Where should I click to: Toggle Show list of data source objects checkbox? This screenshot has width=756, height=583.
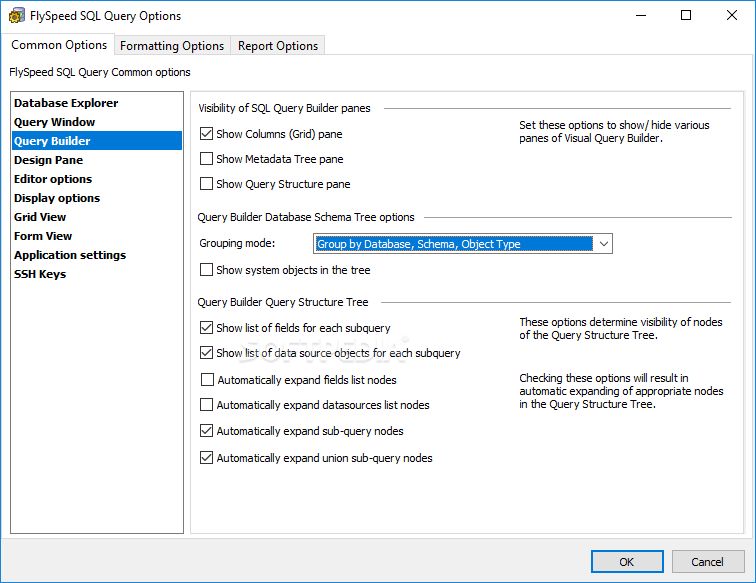[206, 353]
